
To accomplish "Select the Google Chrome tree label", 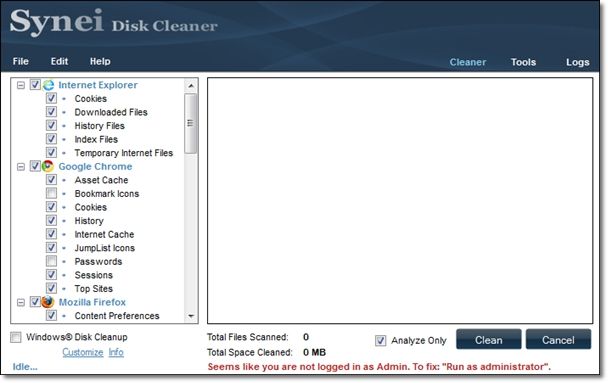I will (x=95, y=166).
